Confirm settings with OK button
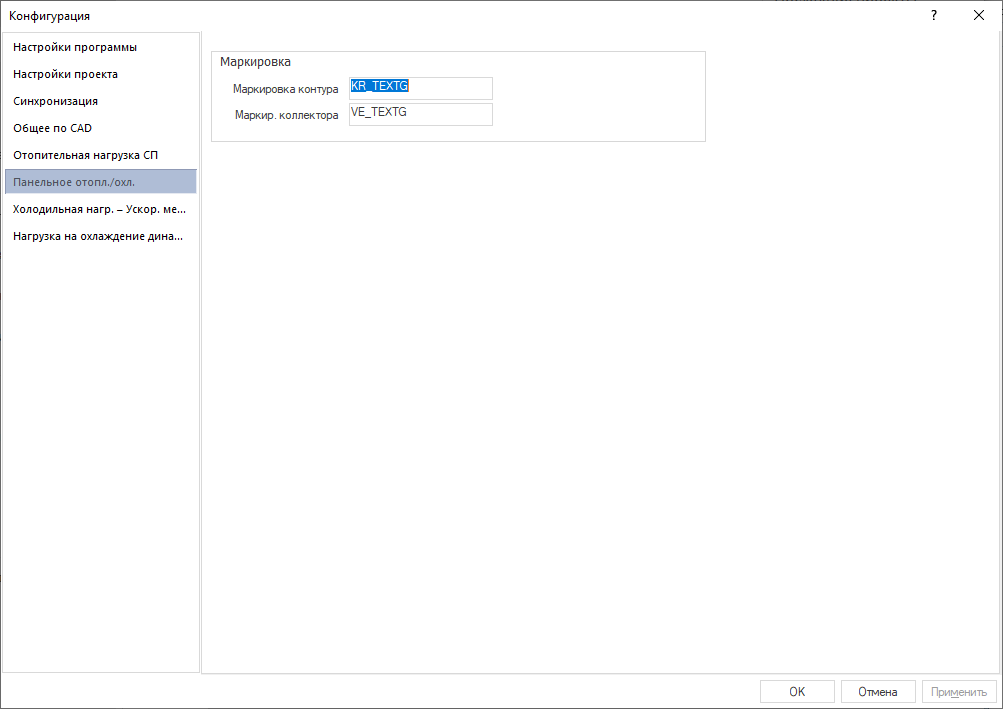The height and width of the screenshot is (709, 1003). click(x=797, y=692)
